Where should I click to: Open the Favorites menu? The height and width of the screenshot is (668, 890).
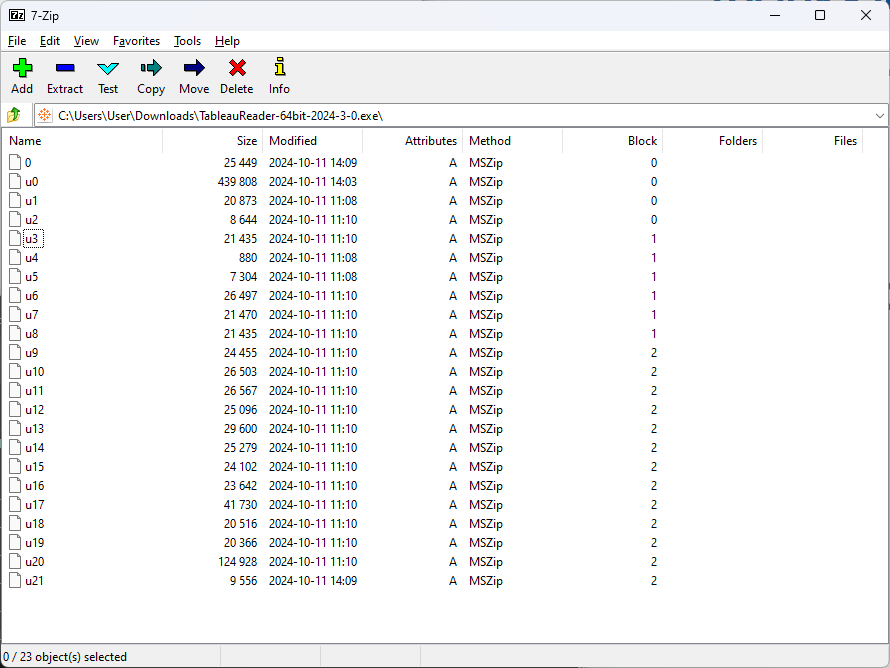[x=136, y=41]
